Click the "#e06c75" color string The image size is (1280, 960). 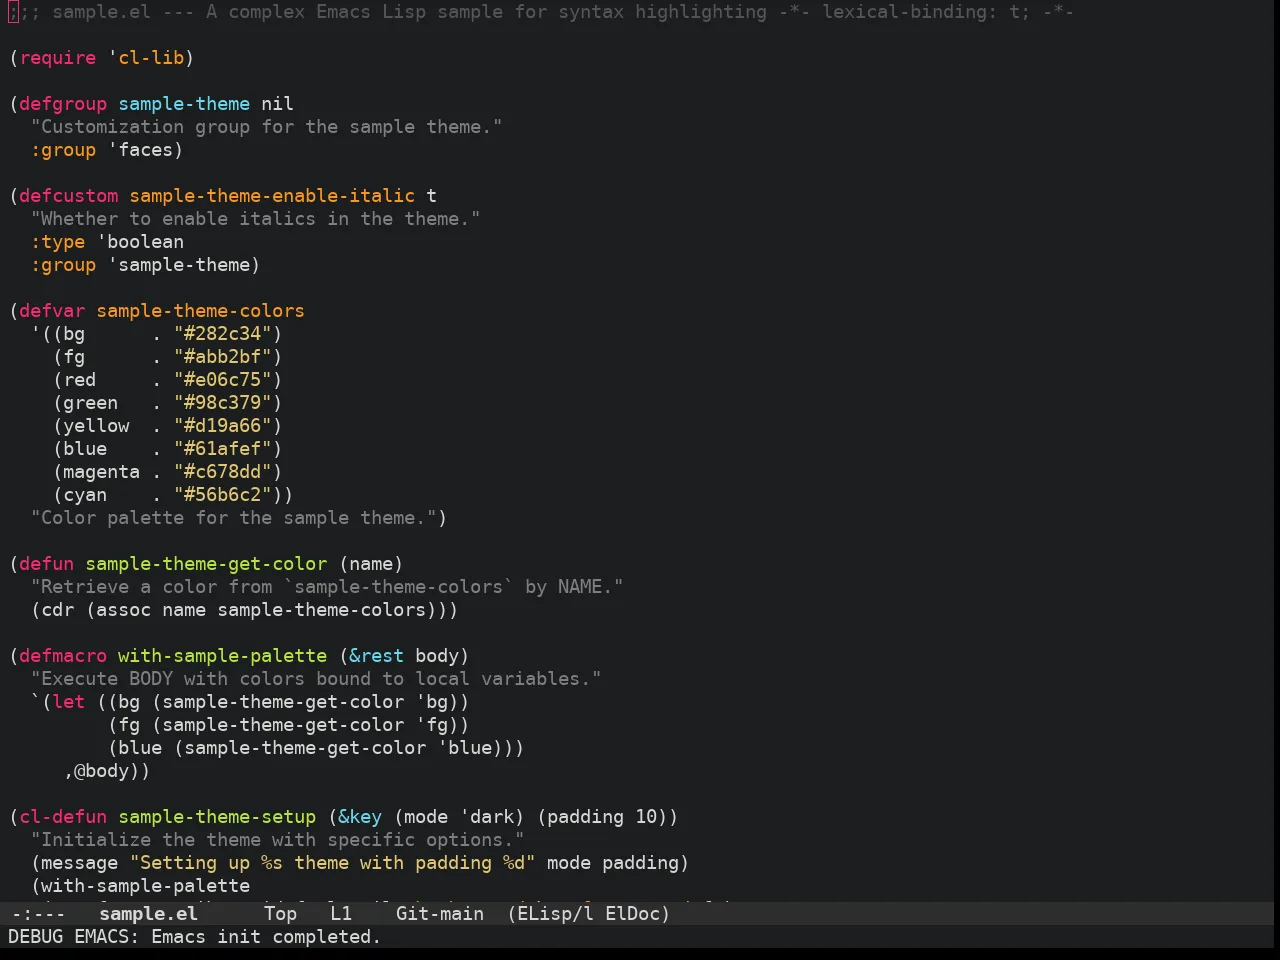coord(223,380)
